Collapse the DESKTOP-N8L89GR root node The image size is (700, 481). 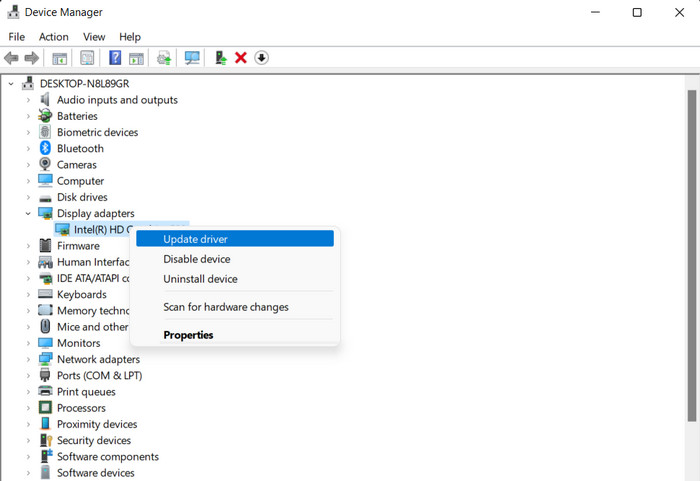tap(11, 84)
